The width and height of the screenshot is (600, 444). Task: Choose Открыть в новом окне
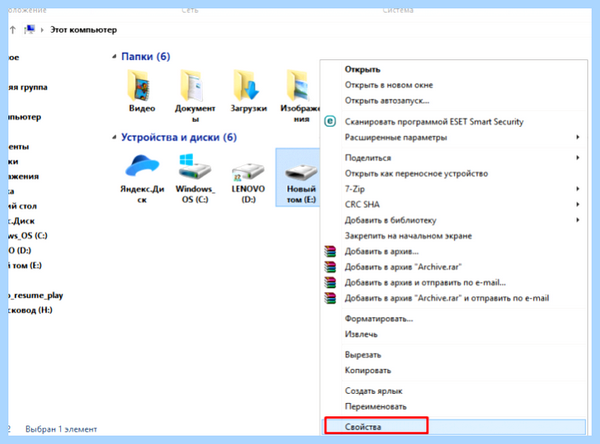tap(454, 85)
